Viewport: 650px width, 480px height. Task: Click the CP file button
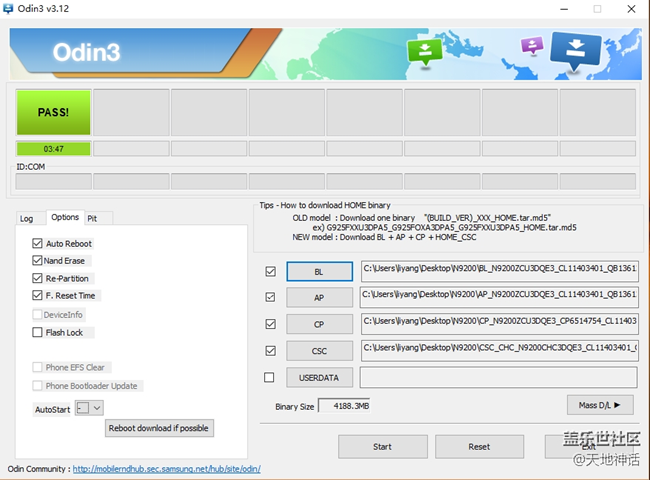click(x=319, y=324)
